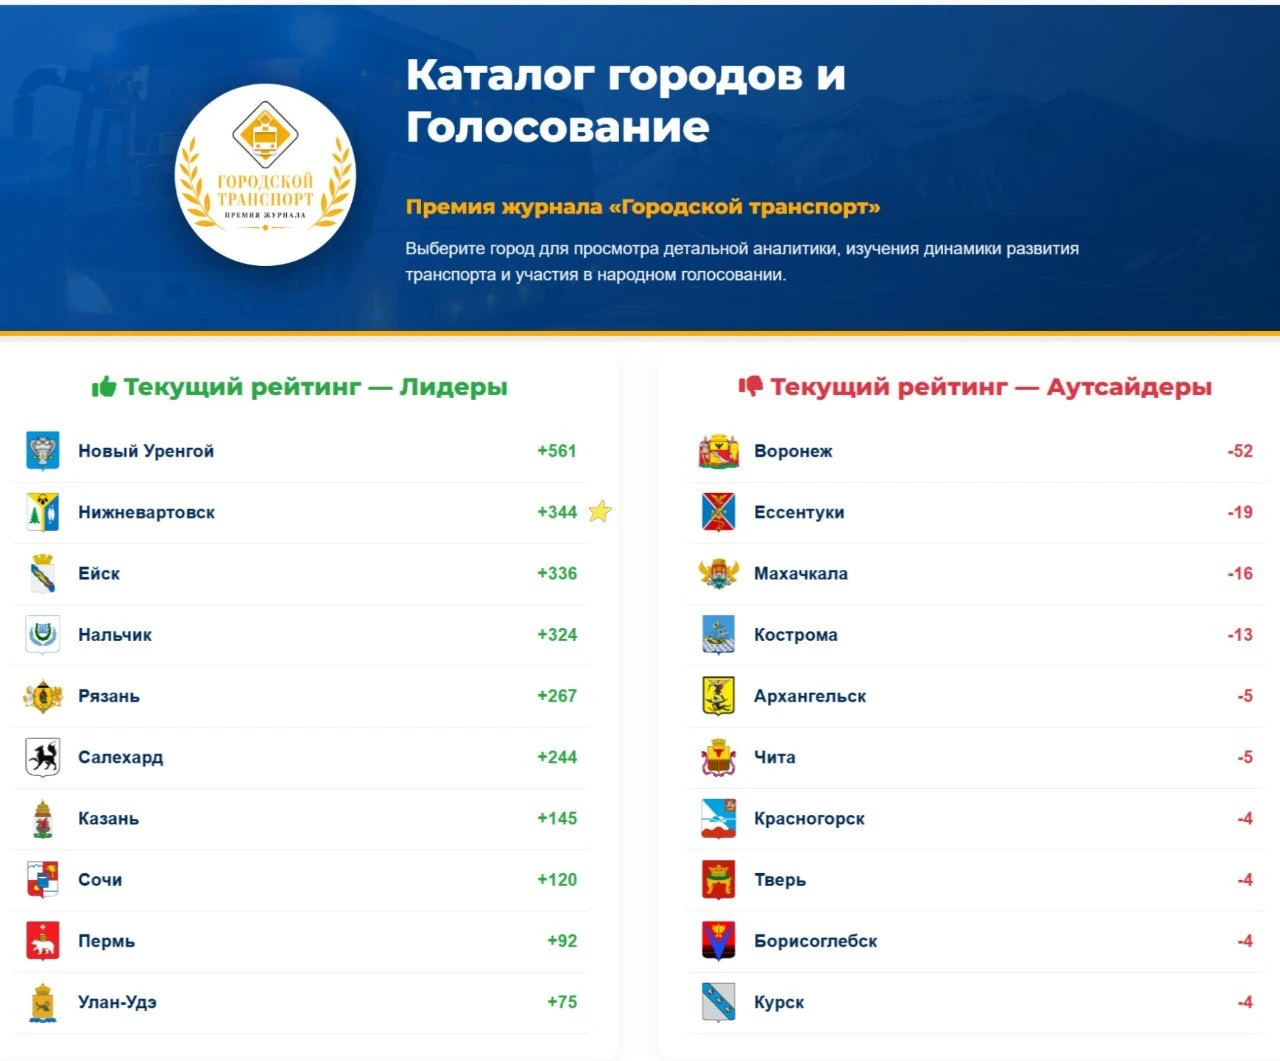Click the heading Текущий рейтинг — Аутсайдеры
The height and width of the screenshot is (1061, 1280).
coord(991,387)
